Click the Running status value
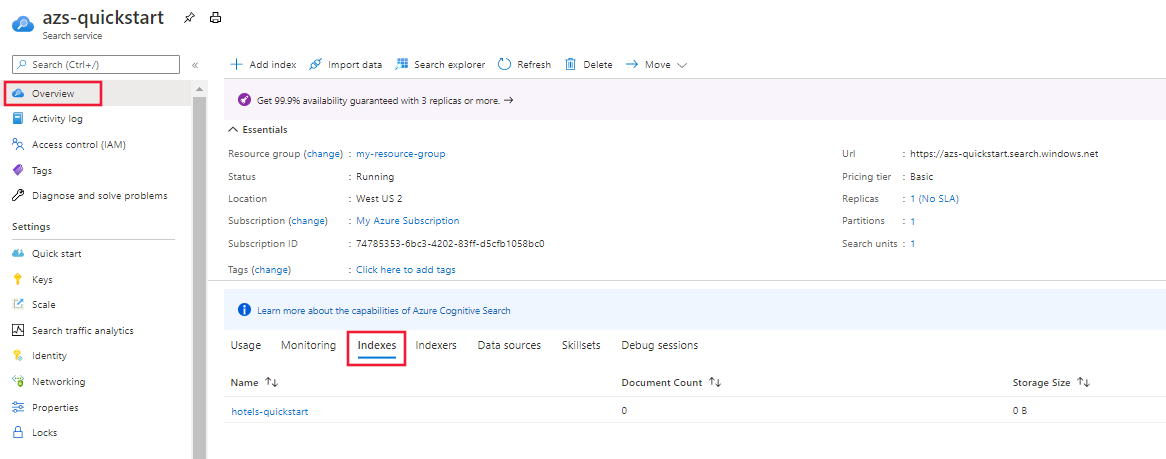This screenshot has height=459, width=1166. tap(375, 176)
